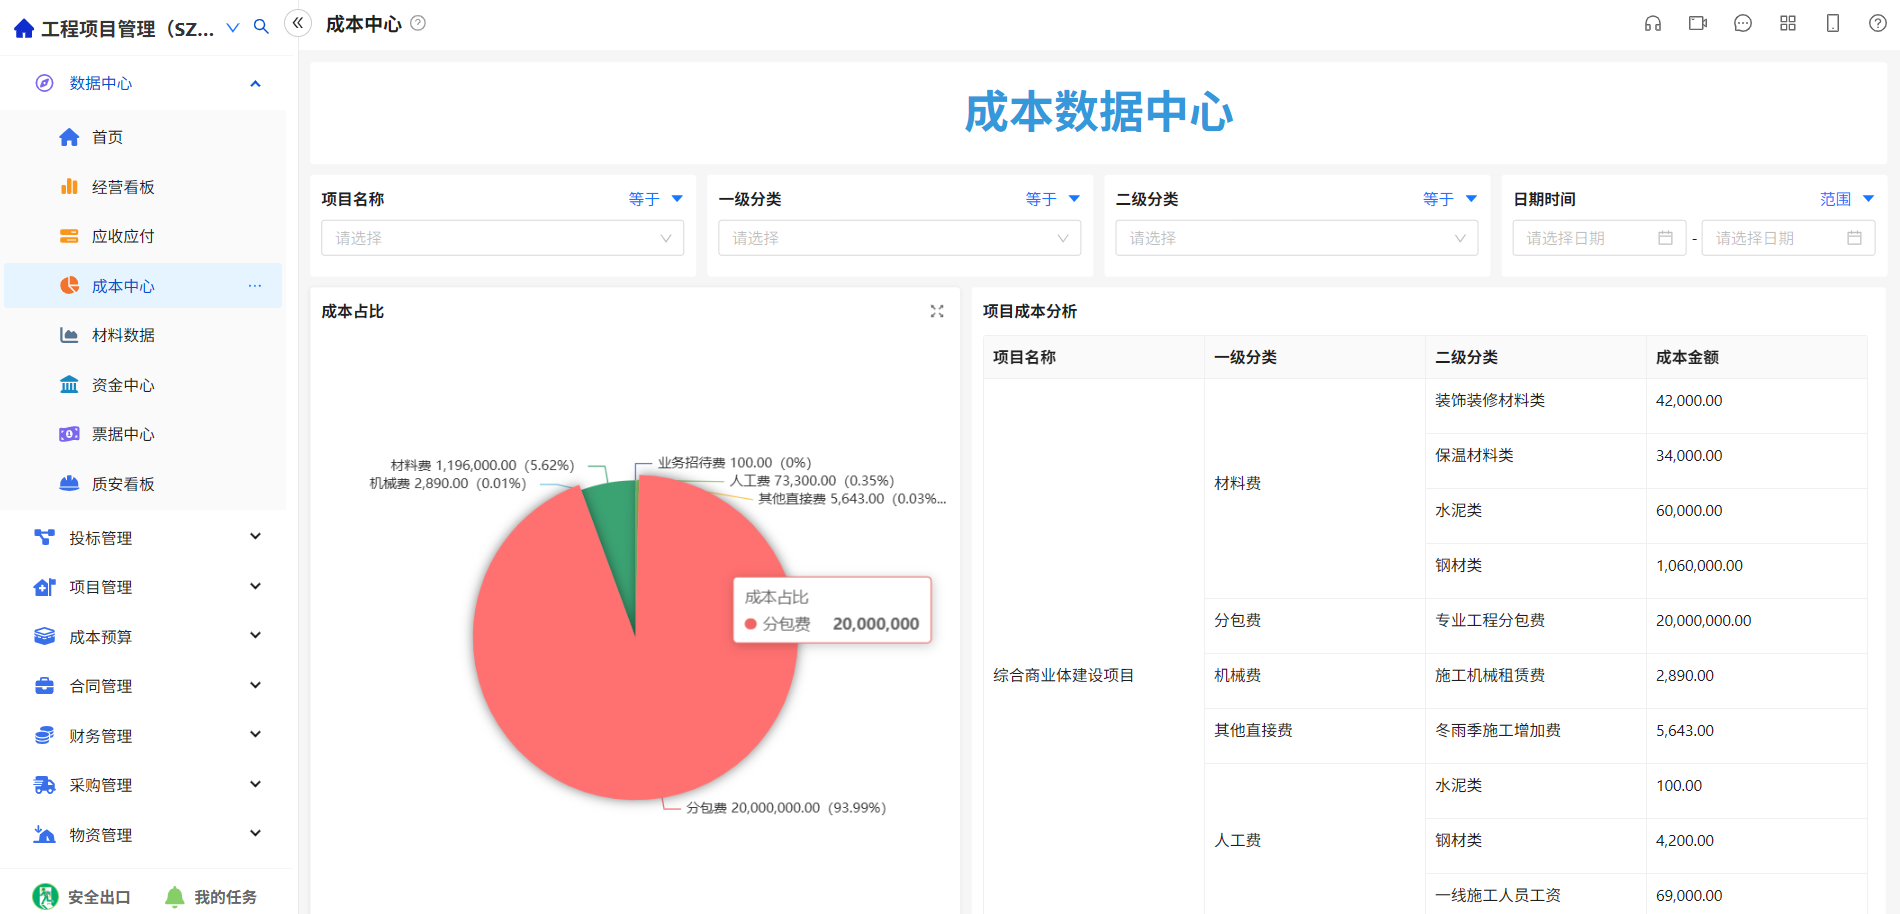
Task: Click help question mark next to 成本中心 title
Action: (x=418, y=23)
